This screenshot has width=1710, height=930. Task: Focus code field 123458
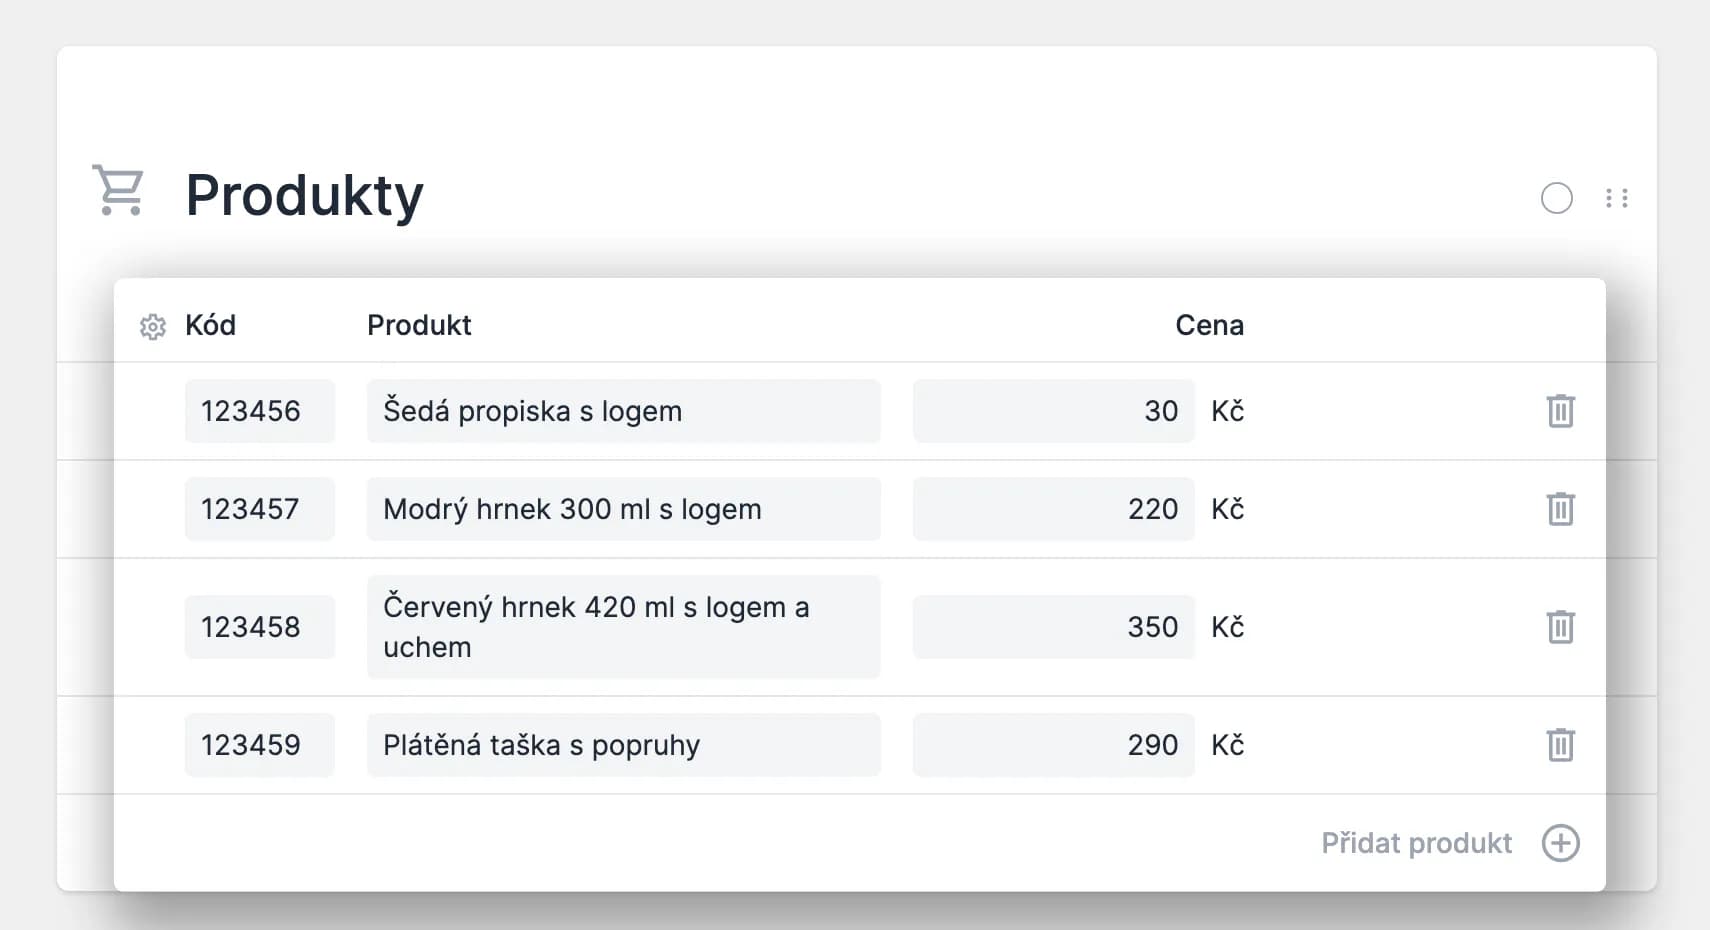[259, 627]
